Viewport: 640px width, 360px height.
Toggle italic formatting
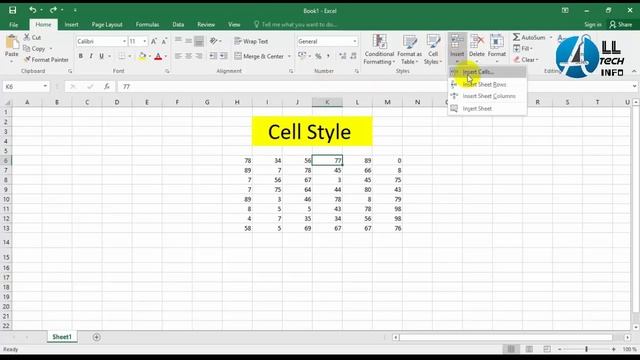click(x=91, y=56)
